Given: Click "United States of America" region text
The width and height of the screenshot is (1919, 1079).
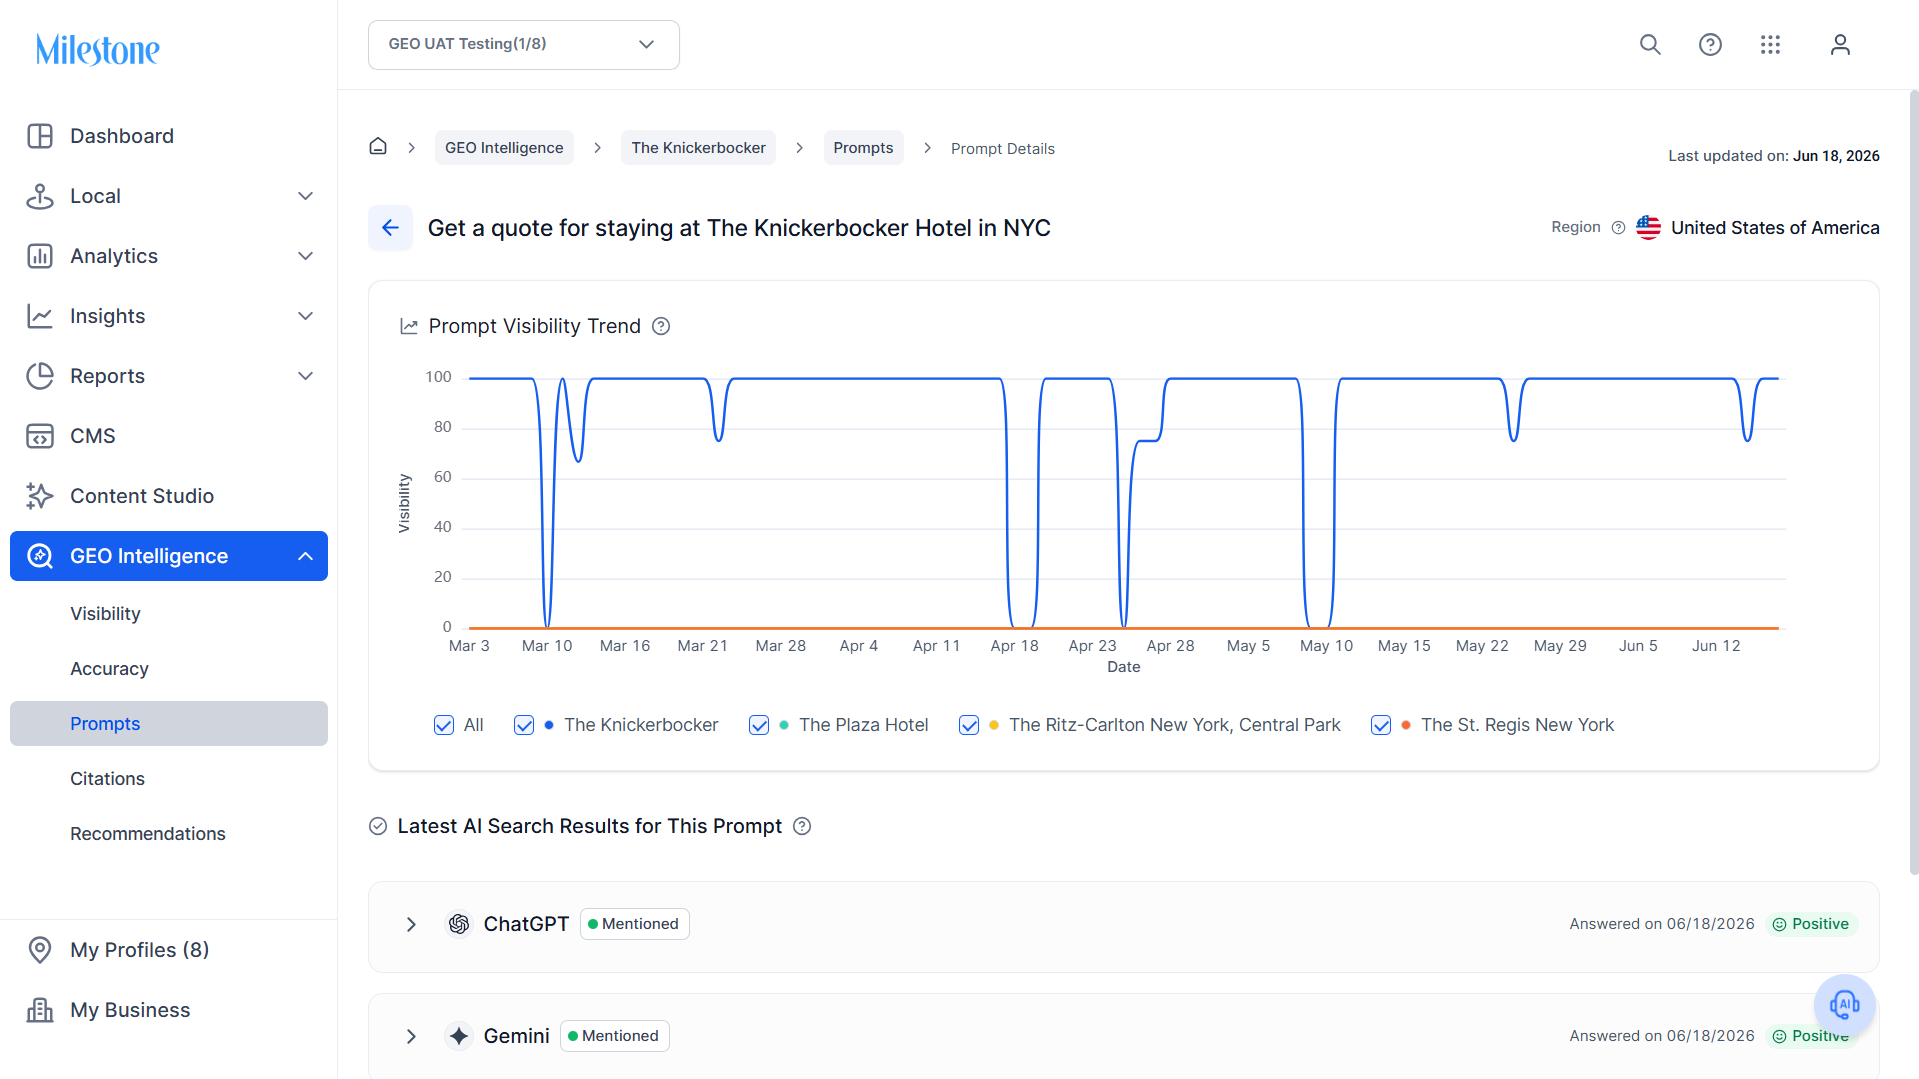Looking at the screenshot, I should pos(1775,228).
